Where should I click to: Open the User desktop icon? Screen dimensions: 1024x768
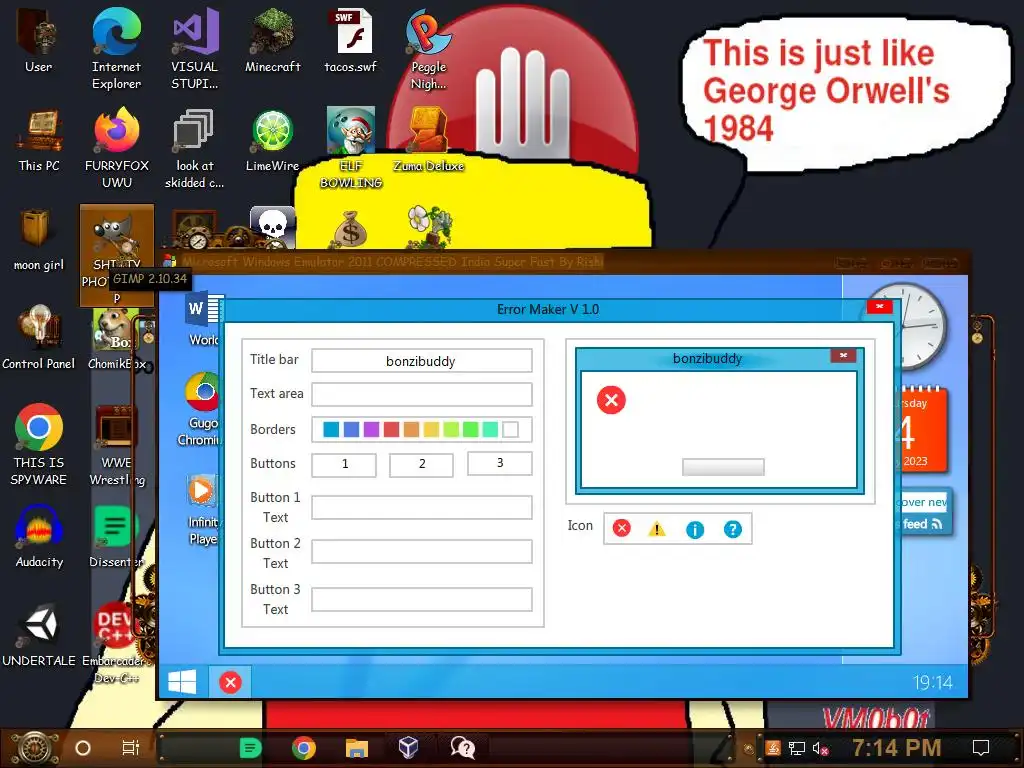click(39, 40)
